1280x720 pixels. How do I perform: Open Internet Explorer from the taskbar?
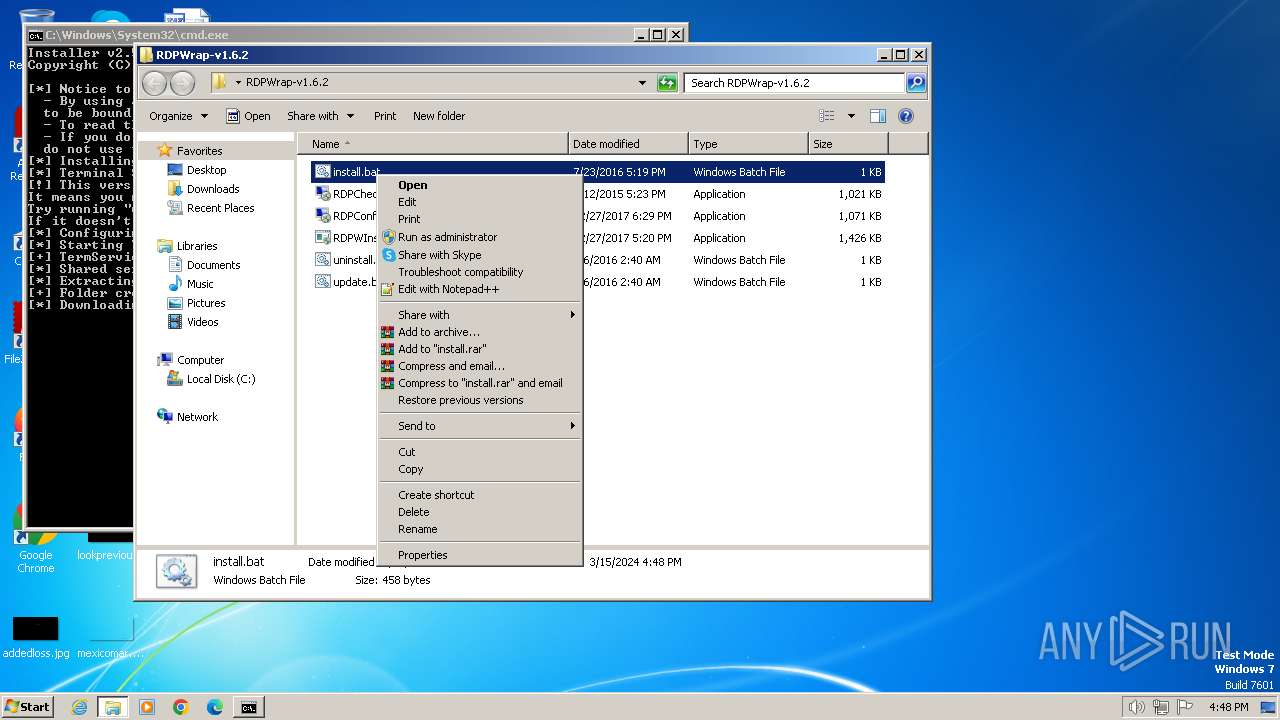(x=79, y=707)
